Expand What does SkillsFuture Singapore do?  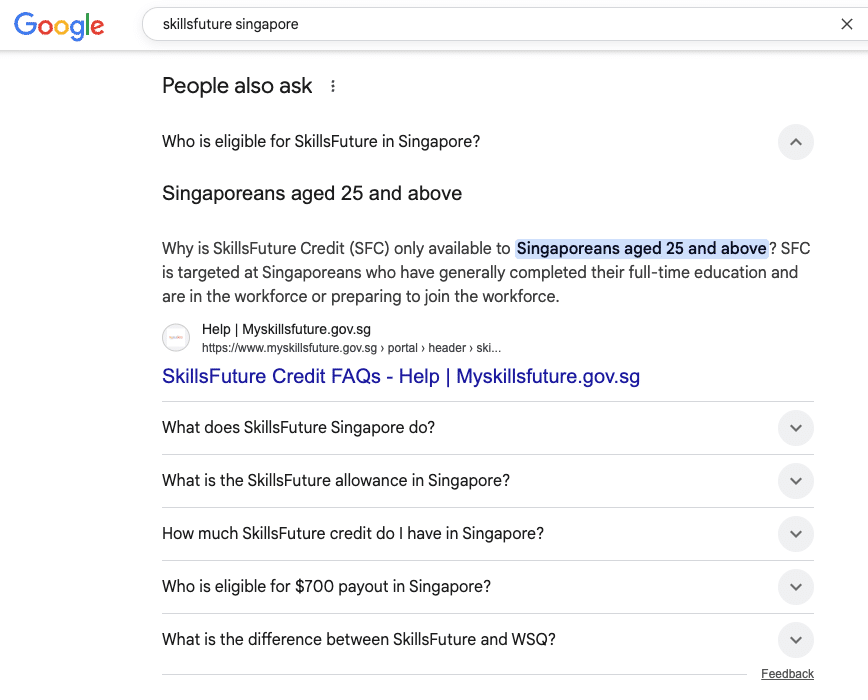pos(795,428)
